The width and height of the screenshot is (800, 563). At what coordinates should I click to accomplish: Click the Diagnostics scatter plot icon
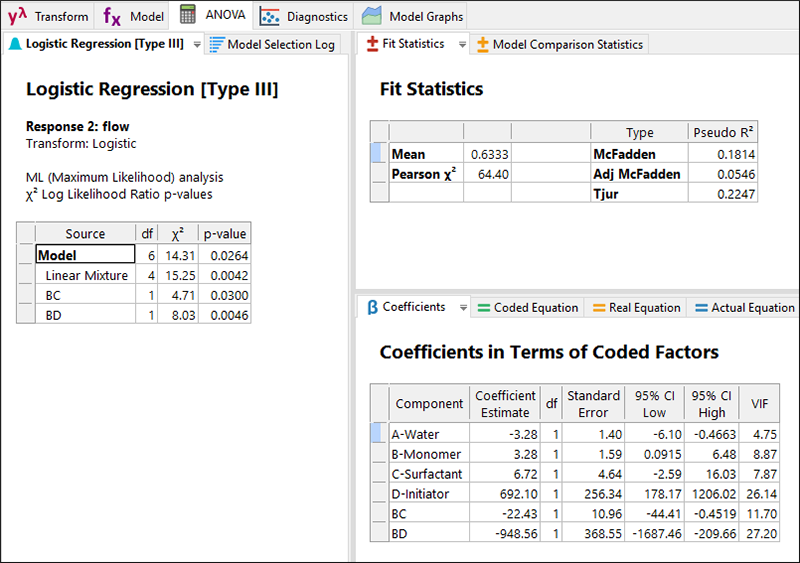pos(269,16)
